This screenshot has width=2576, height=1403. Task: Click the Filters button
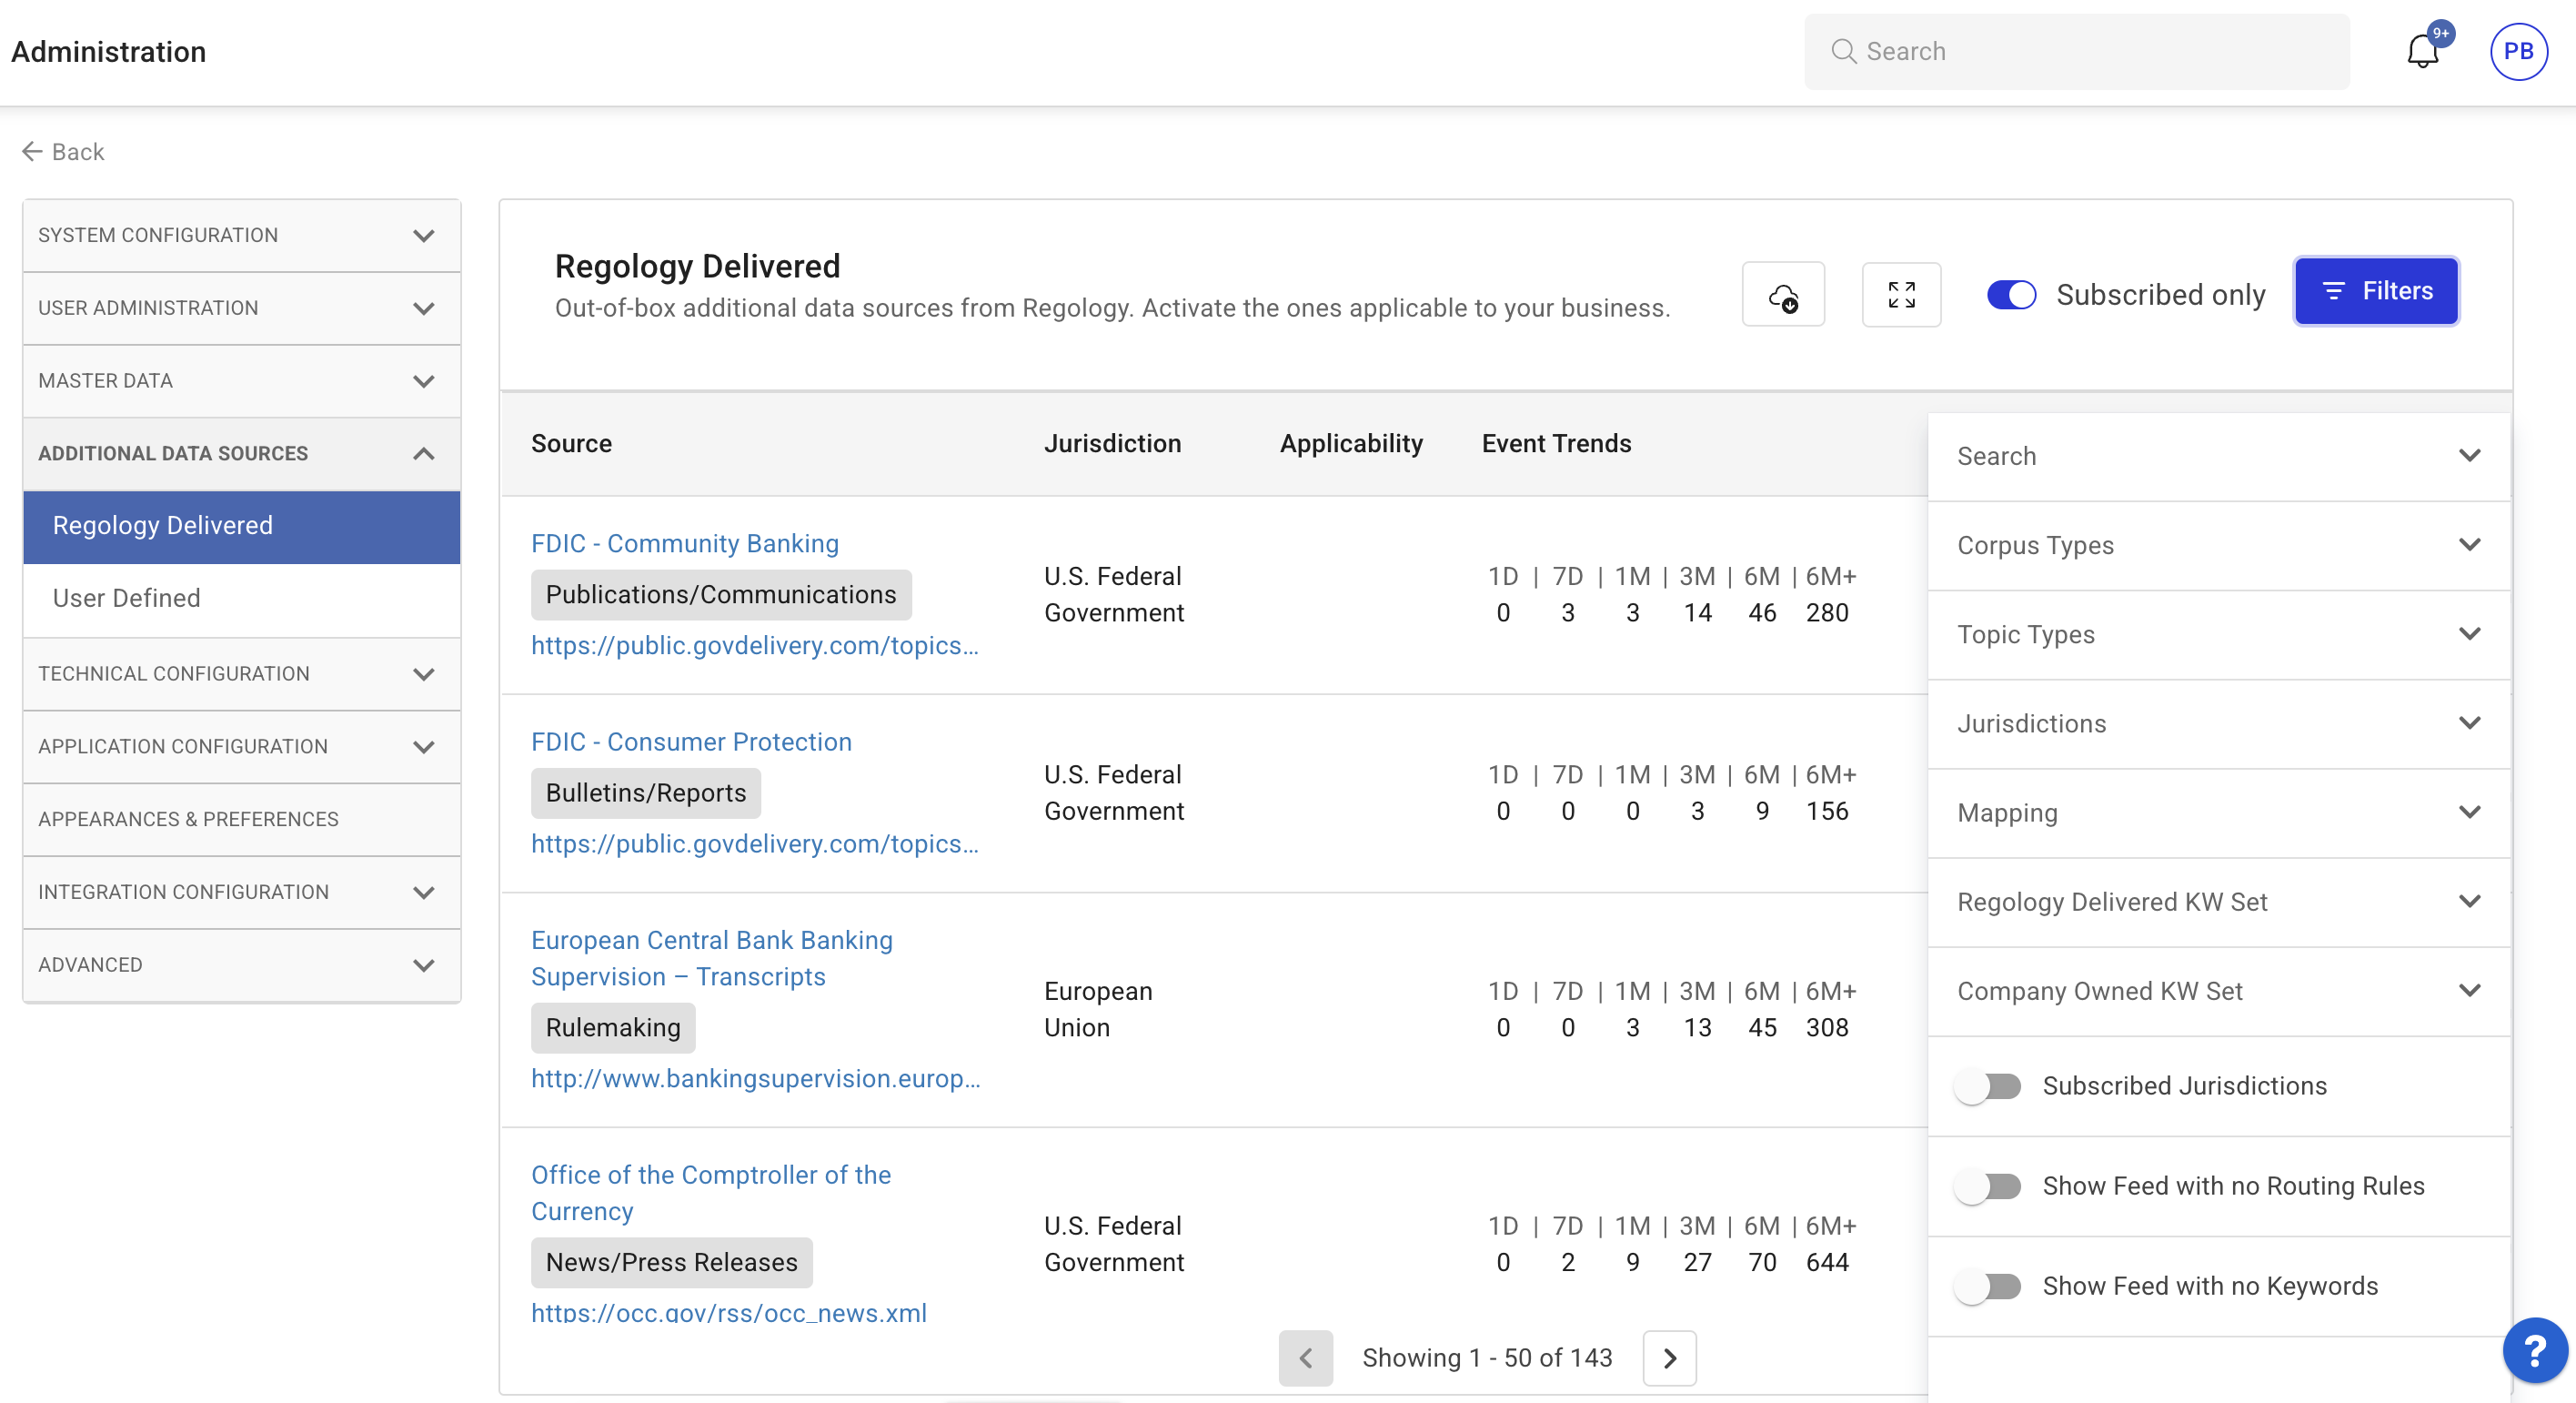tap(2376, 291)
